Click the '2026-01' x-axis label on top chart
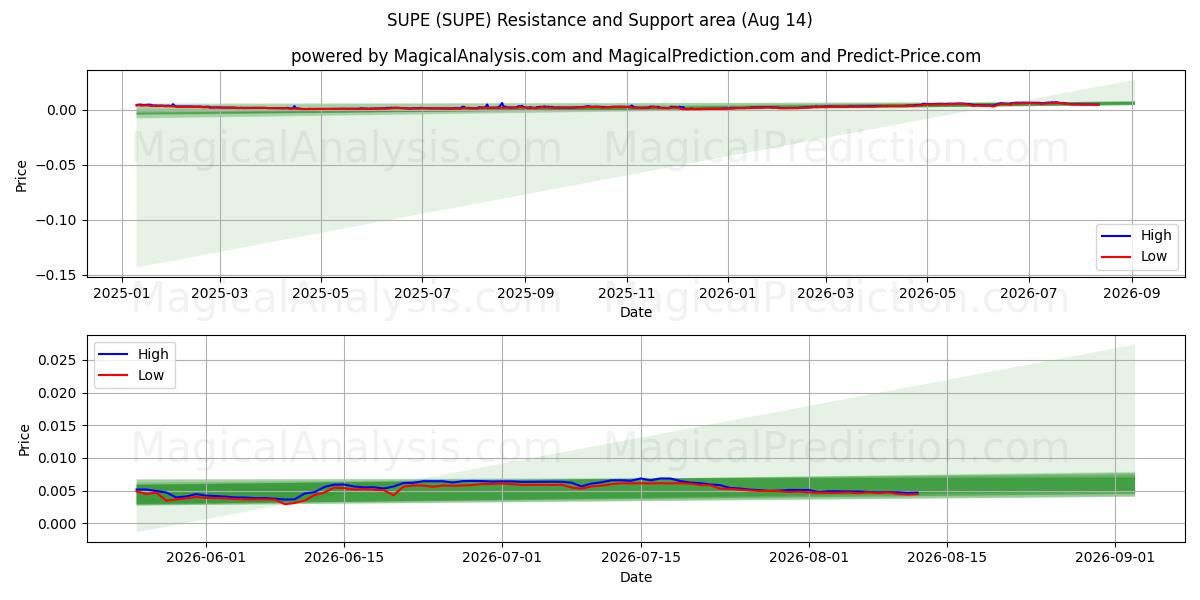The width and height of the screenshot is (1200, 600). tap(728, 295)
